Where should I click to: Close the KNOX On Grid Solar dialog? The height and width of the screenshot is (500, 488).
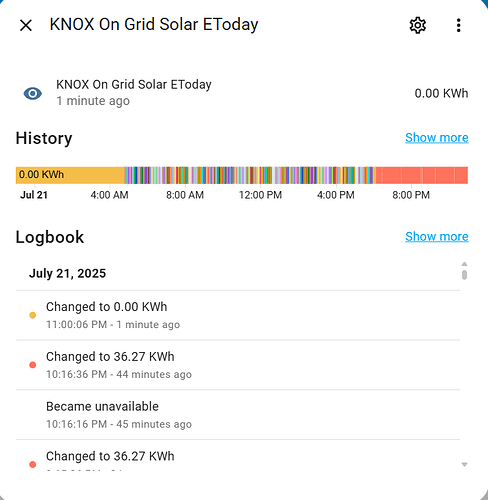coord(26,25)
